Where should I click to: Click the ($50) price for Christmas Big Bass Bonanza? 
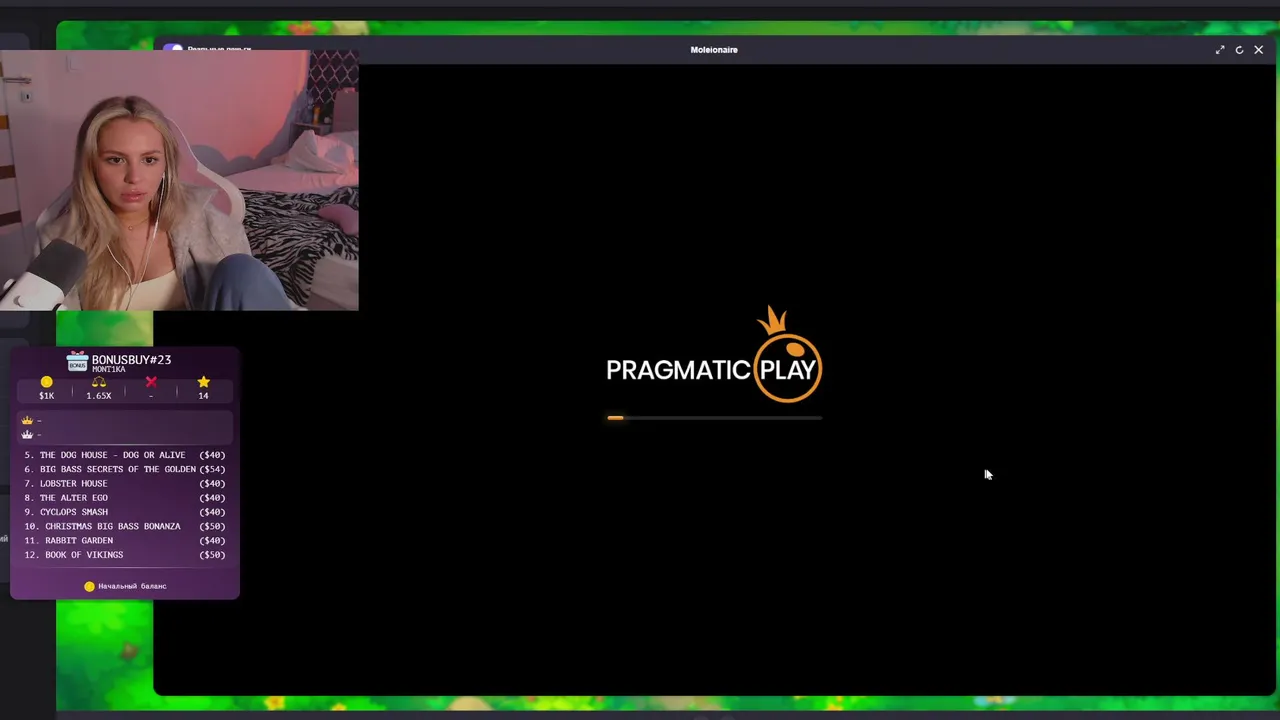click(212, 526)
